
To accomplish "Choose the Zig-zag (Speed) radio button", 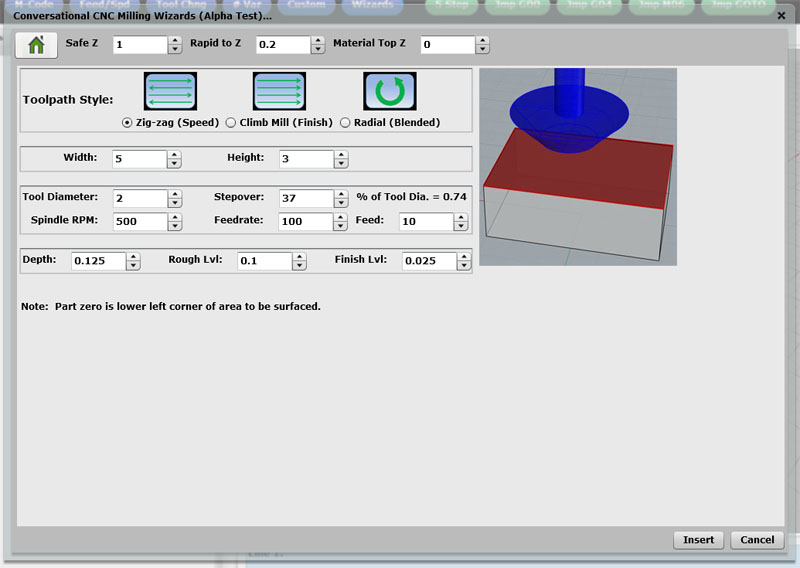I will [x=127, y=122].
